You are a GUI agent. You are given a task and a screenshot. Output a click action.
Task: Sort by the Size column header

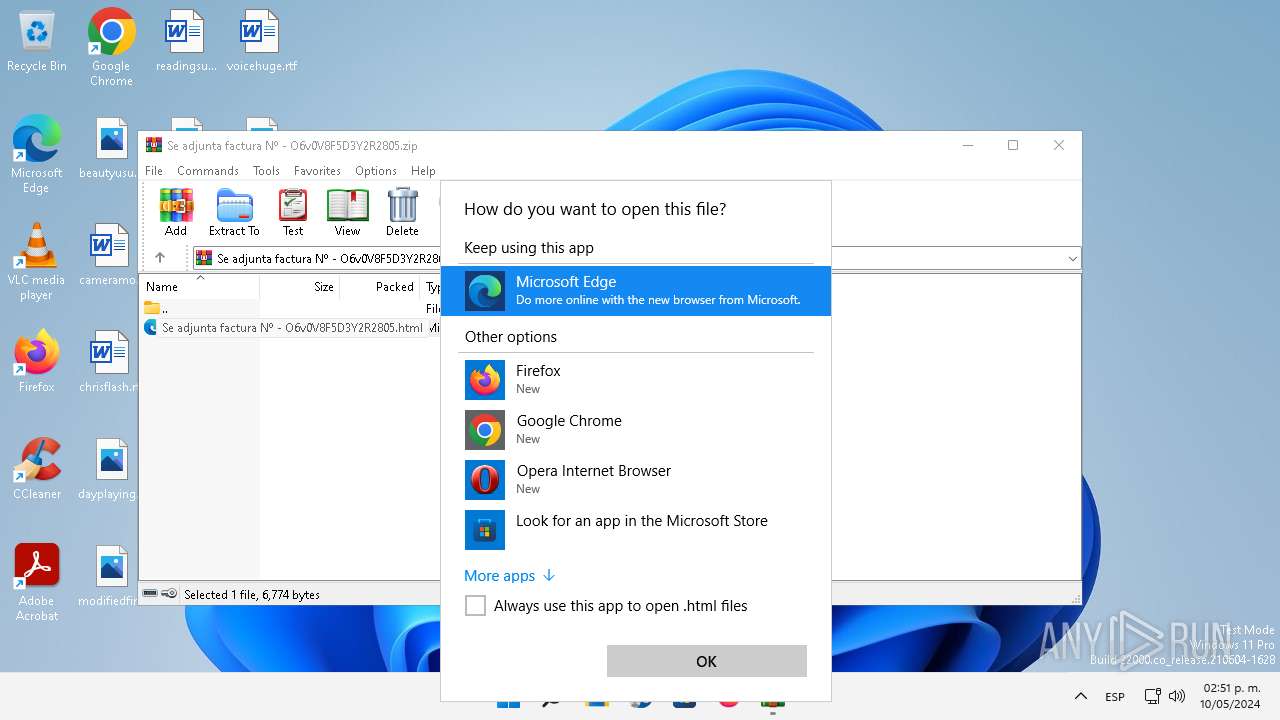coord(300,287)
